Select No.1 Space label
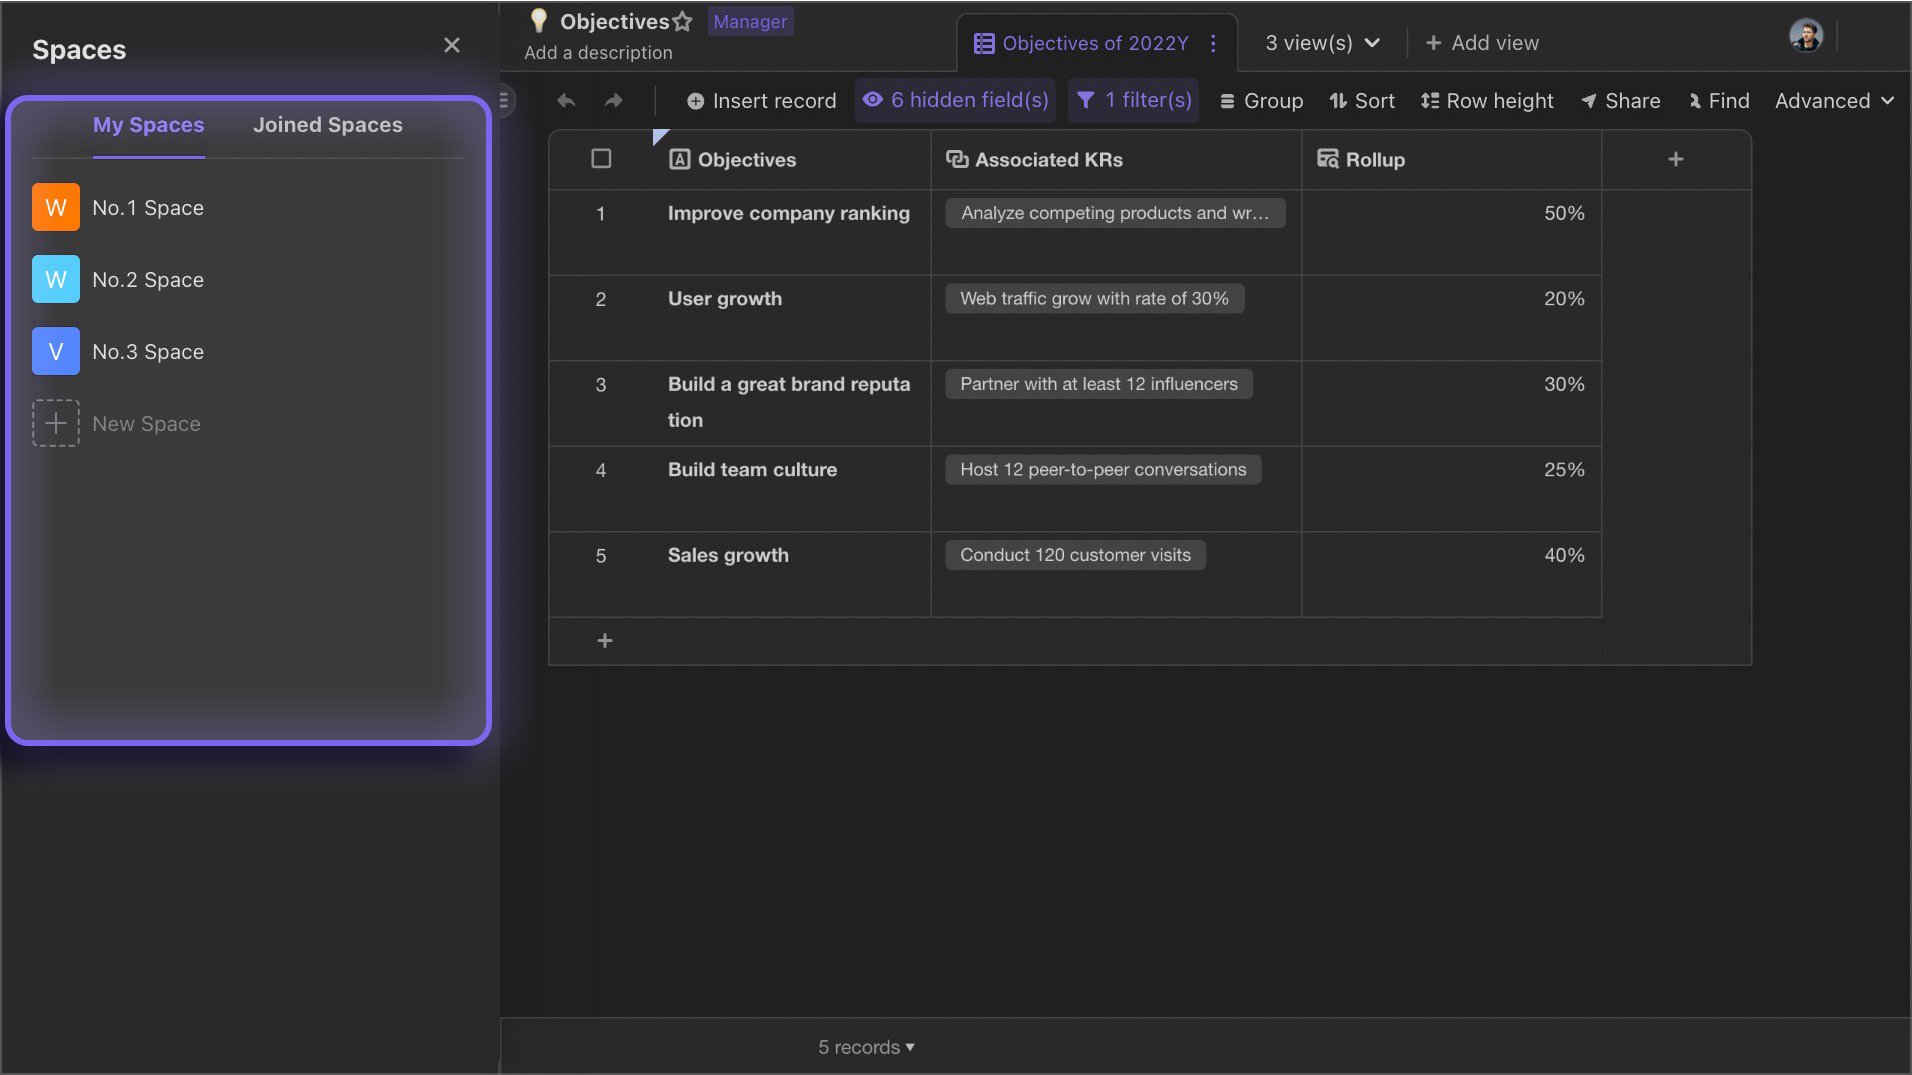Image resolution: width=1912 pixels, height=1075 pixels. 148,208
